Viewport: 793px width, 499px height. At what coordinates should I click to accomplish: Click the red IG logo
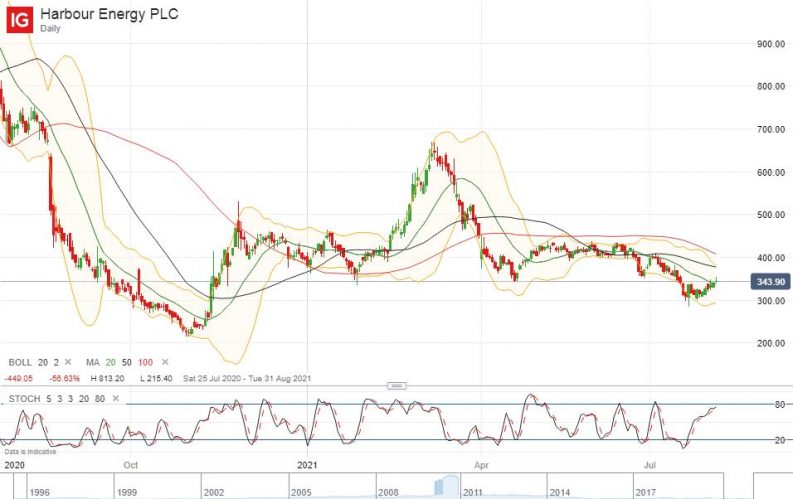(20, 18)
